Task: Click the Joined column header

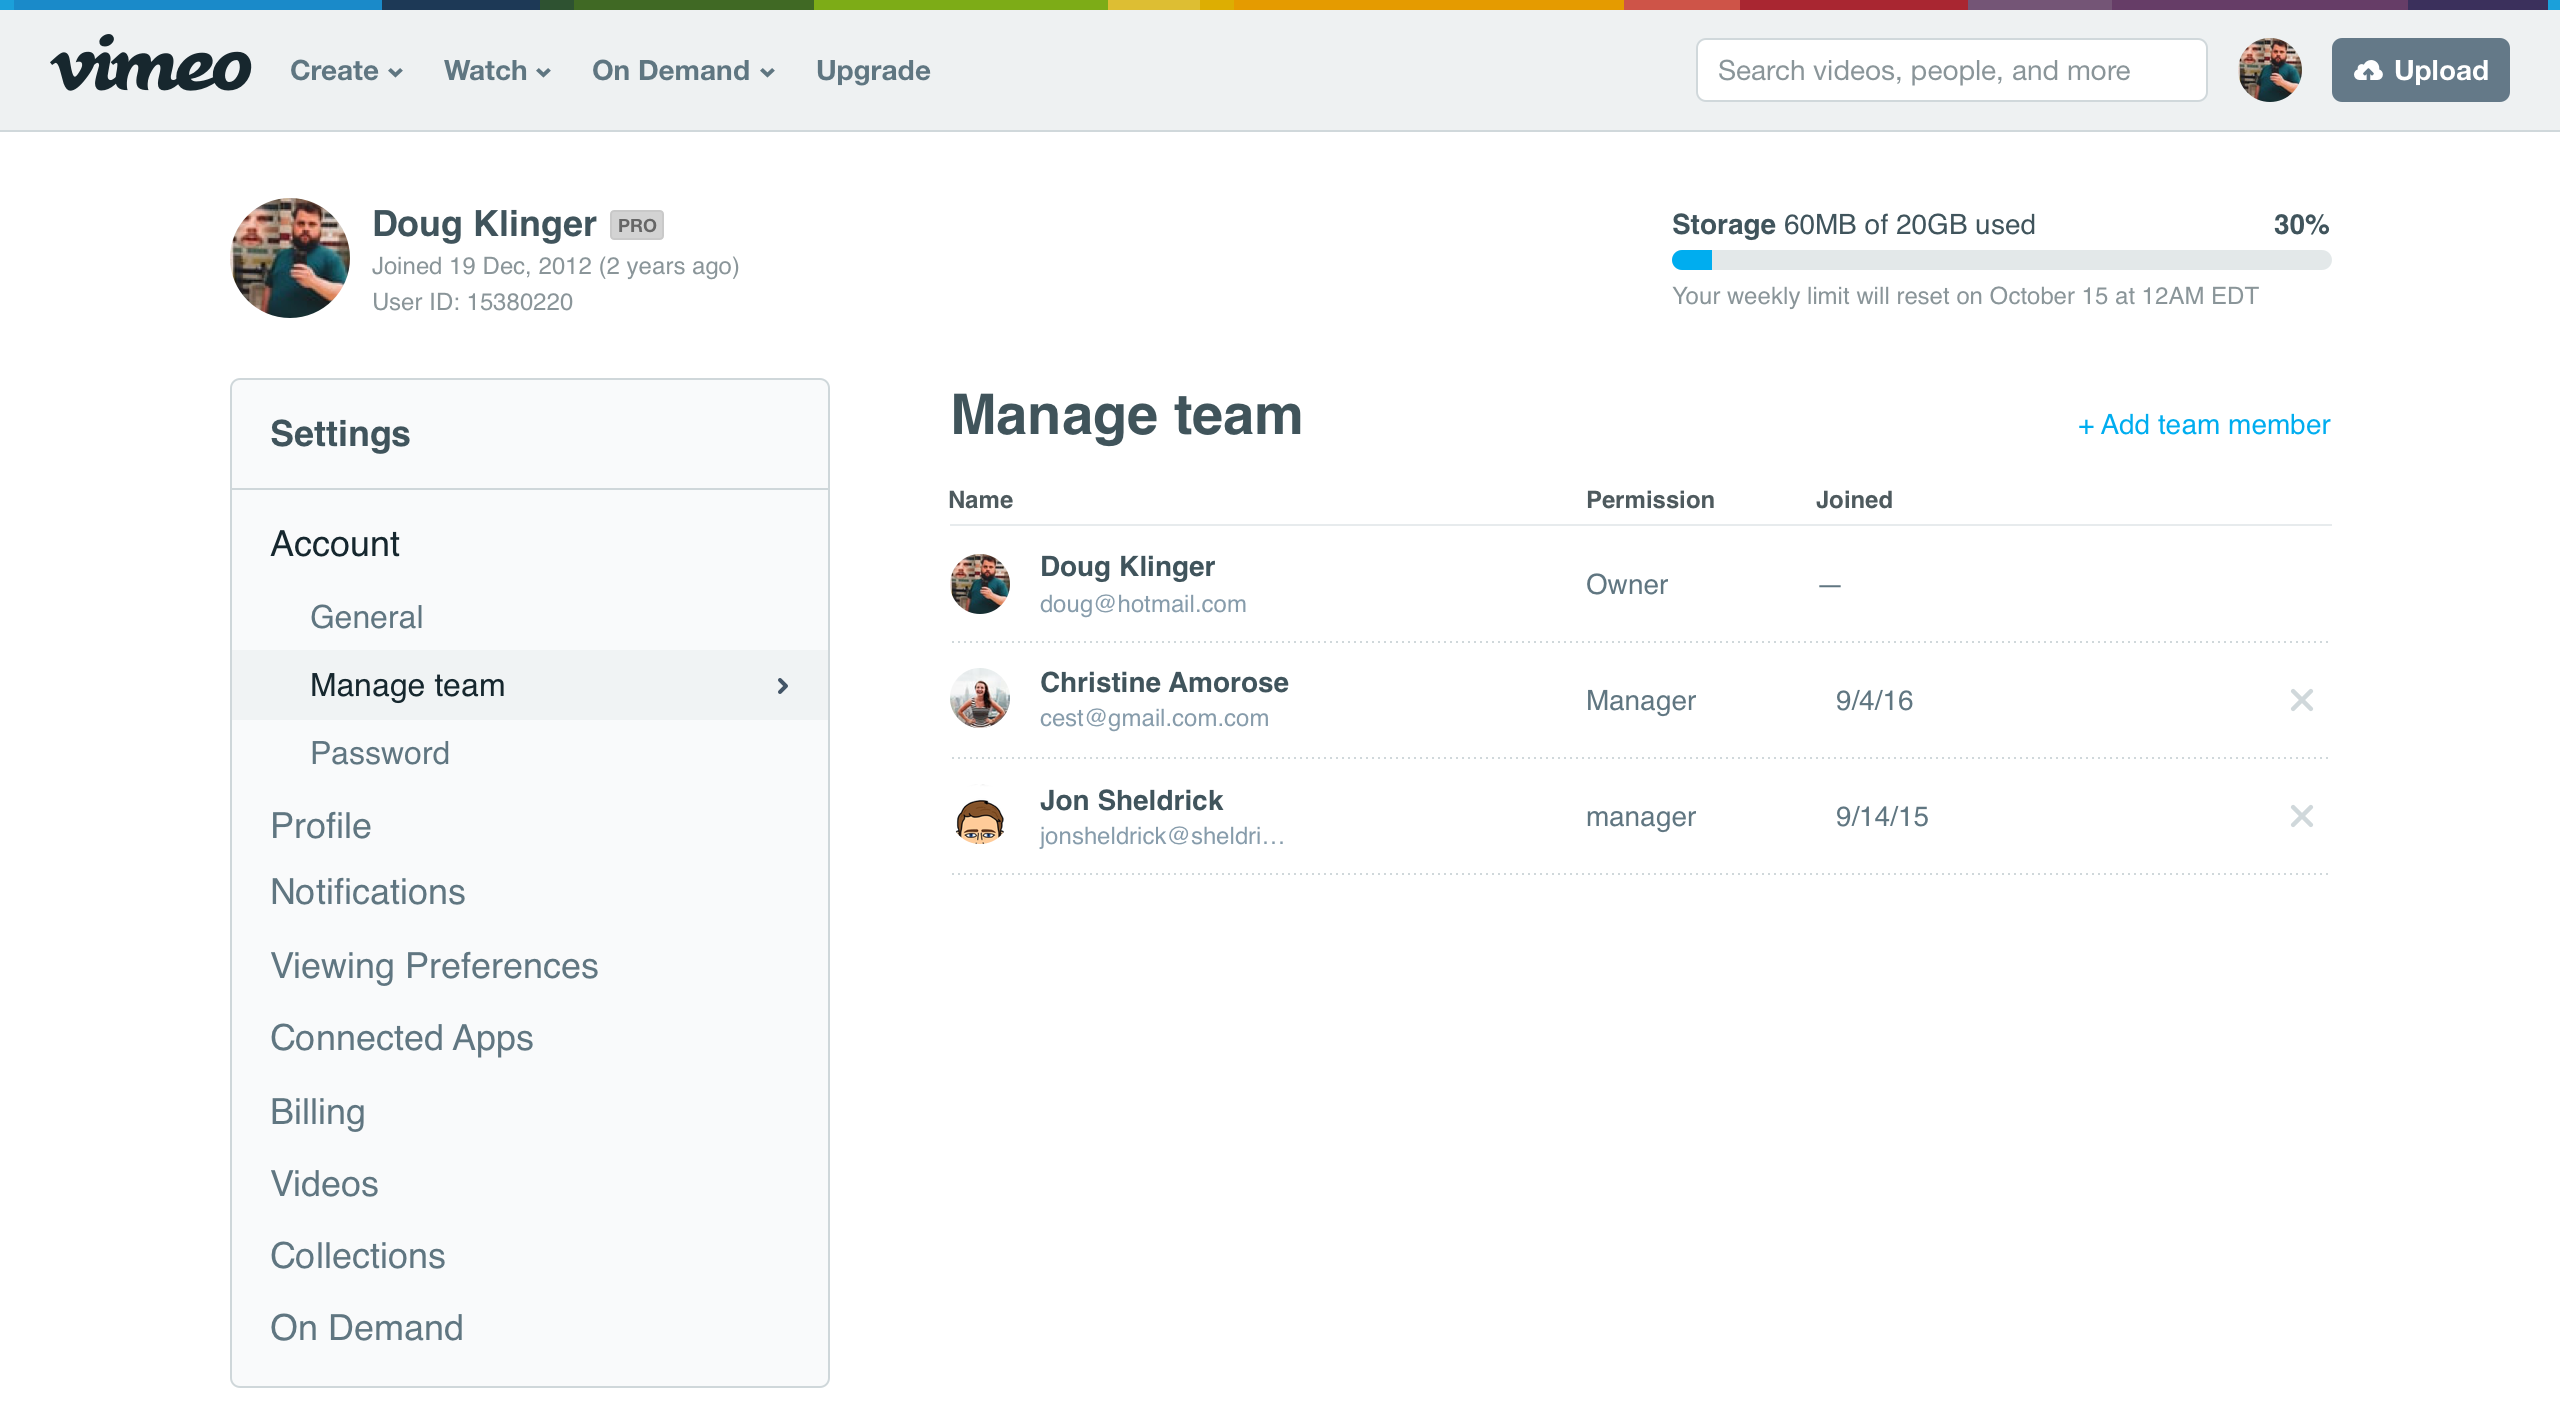Action: point(1854,500)
